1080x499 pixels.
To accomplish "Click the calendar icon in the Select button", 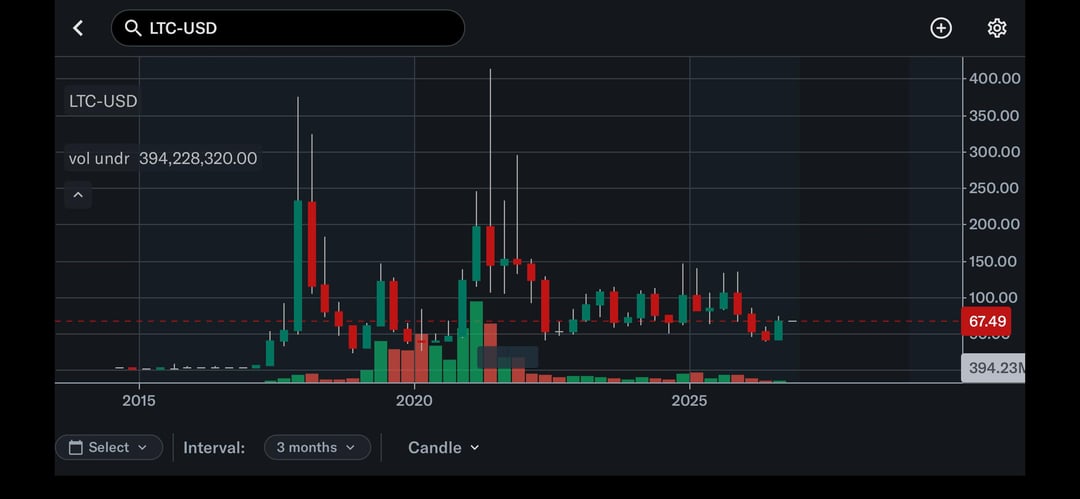I will click(x=76, y=447).
